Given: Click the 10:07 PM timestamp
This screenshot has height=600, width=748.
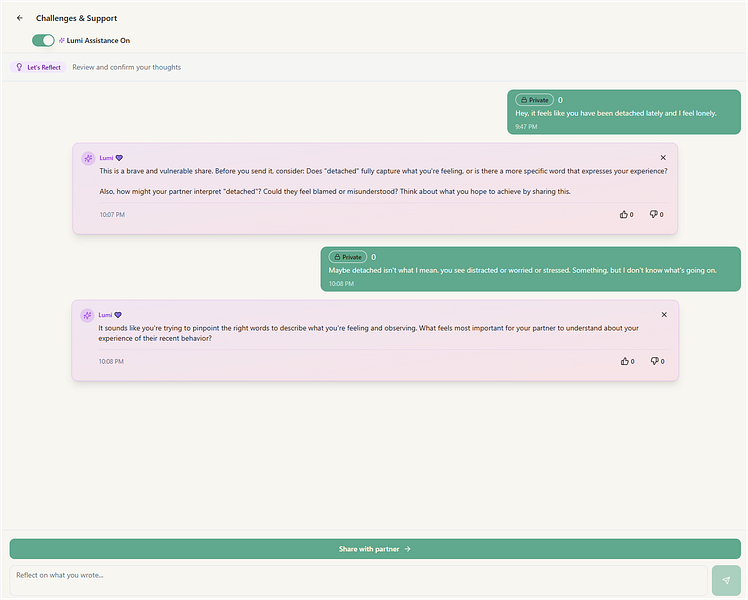Looking at the screenshot, I should click(x=112, y=215).
